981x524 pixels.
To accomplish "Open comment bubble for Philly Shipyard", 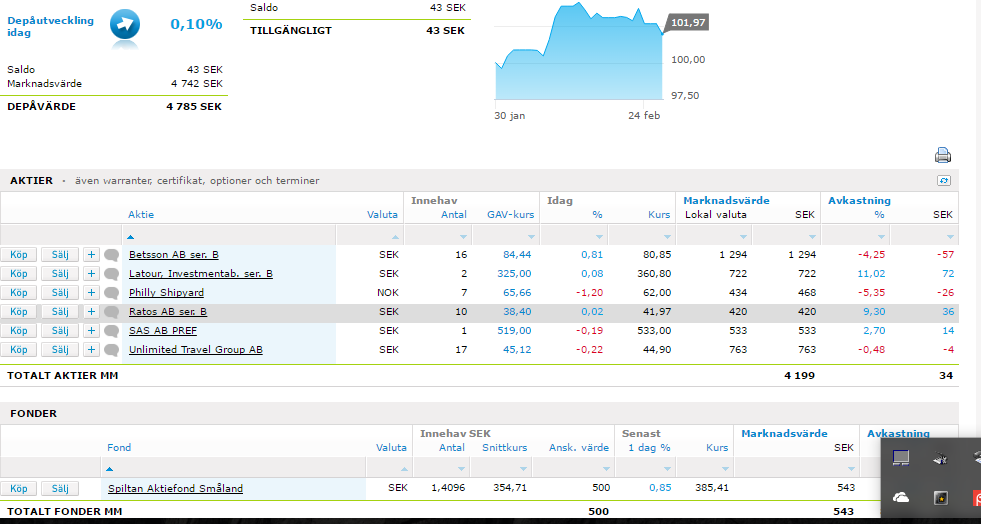I will [x=111, y=293].
